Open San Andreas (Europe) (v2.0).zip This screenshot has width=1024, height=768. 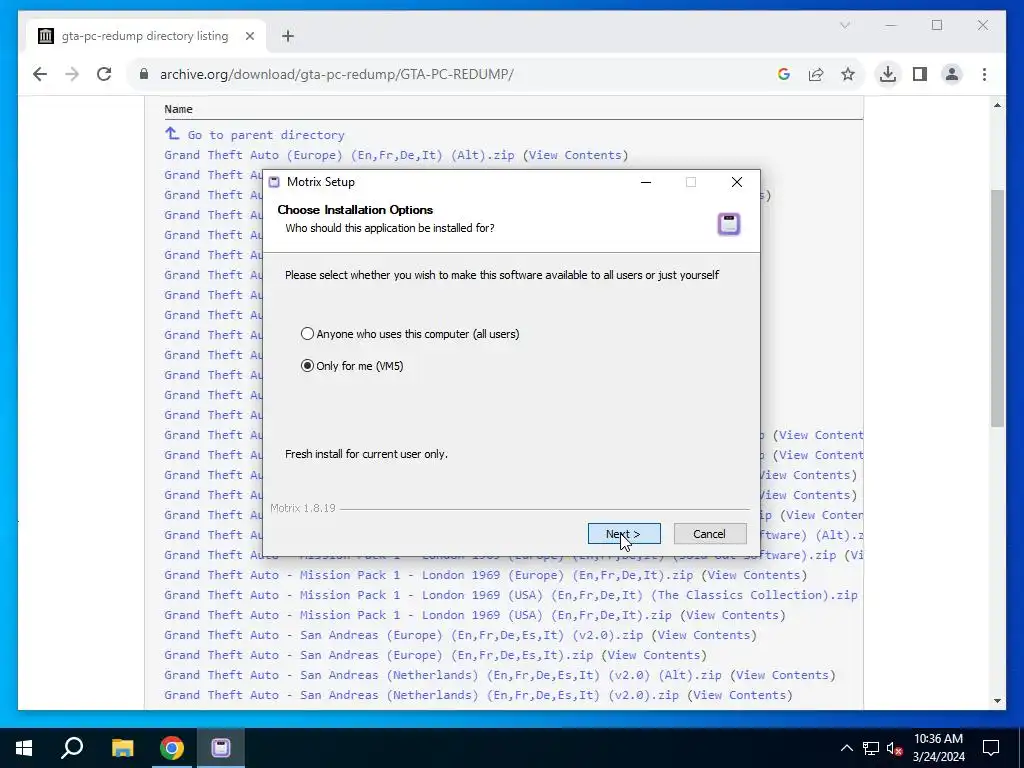click(x=404, y=635)
